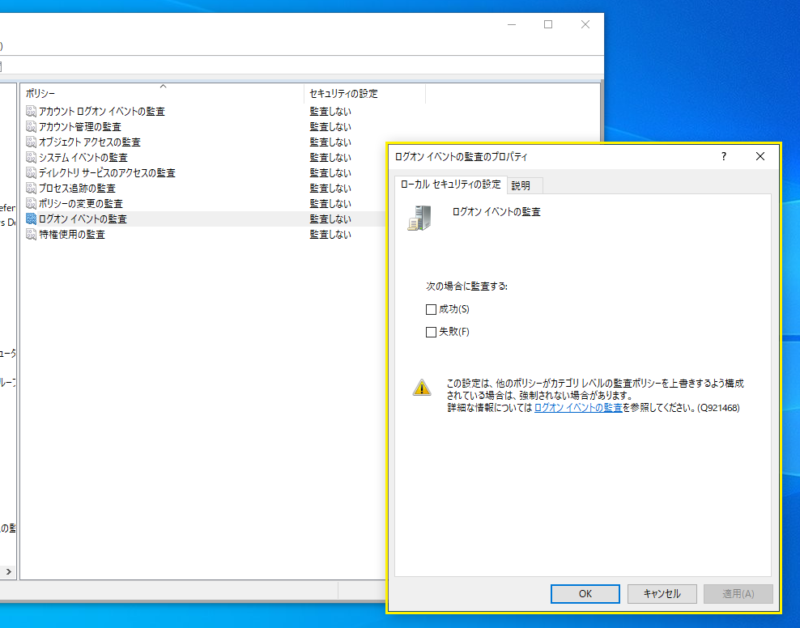
Task: Select the ディレクトリ サービスのアクセスの監査 policy name
Action: tap(107, 172)
